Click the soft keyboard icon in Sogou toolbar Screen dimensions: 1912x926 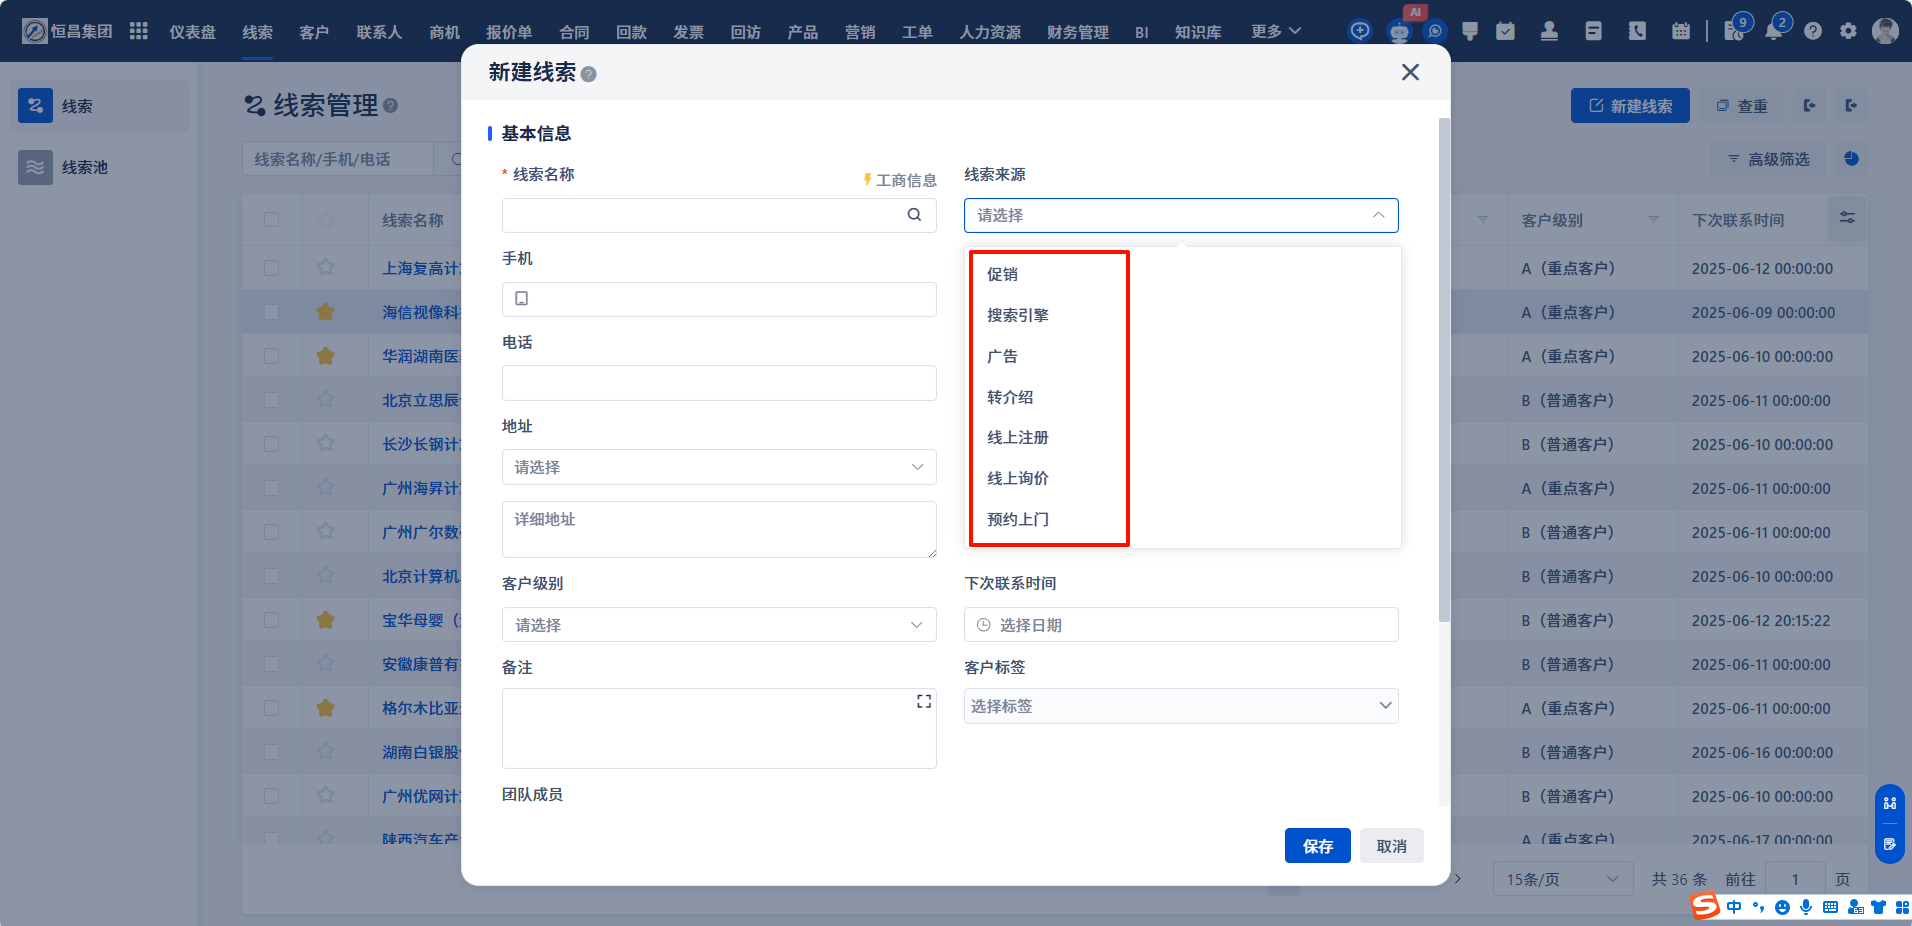click(1830, 907)
